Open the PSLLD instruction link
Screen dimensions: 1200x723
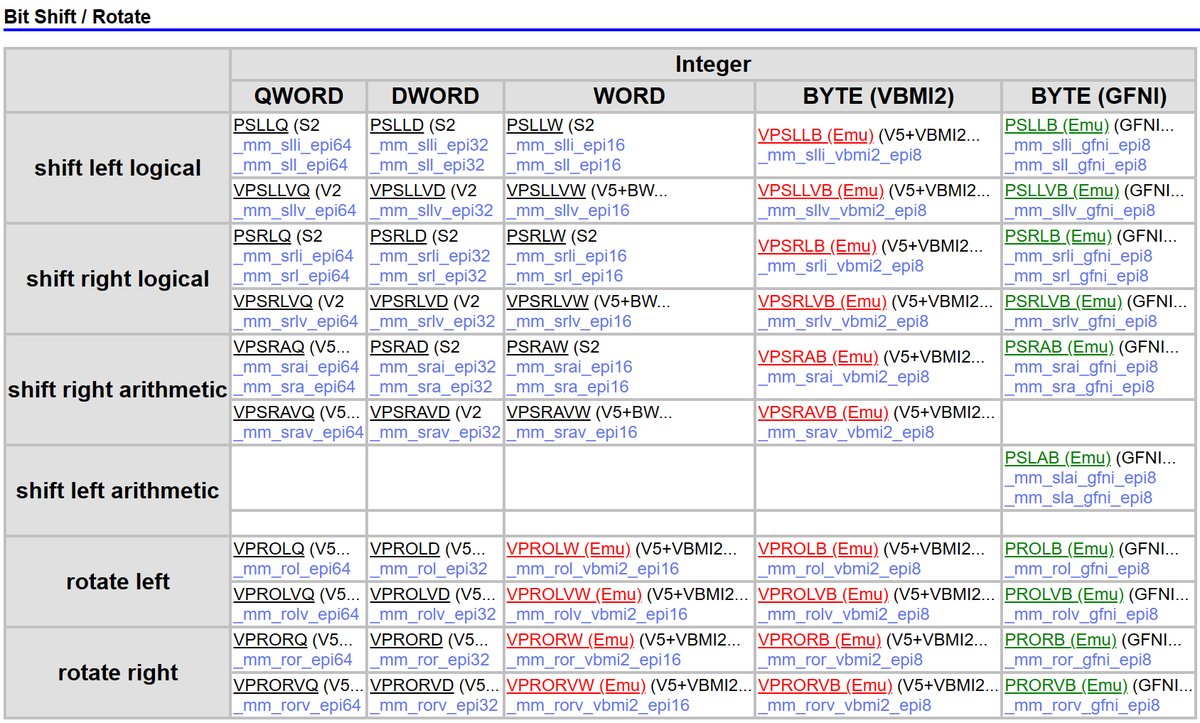tap(397, 126)
